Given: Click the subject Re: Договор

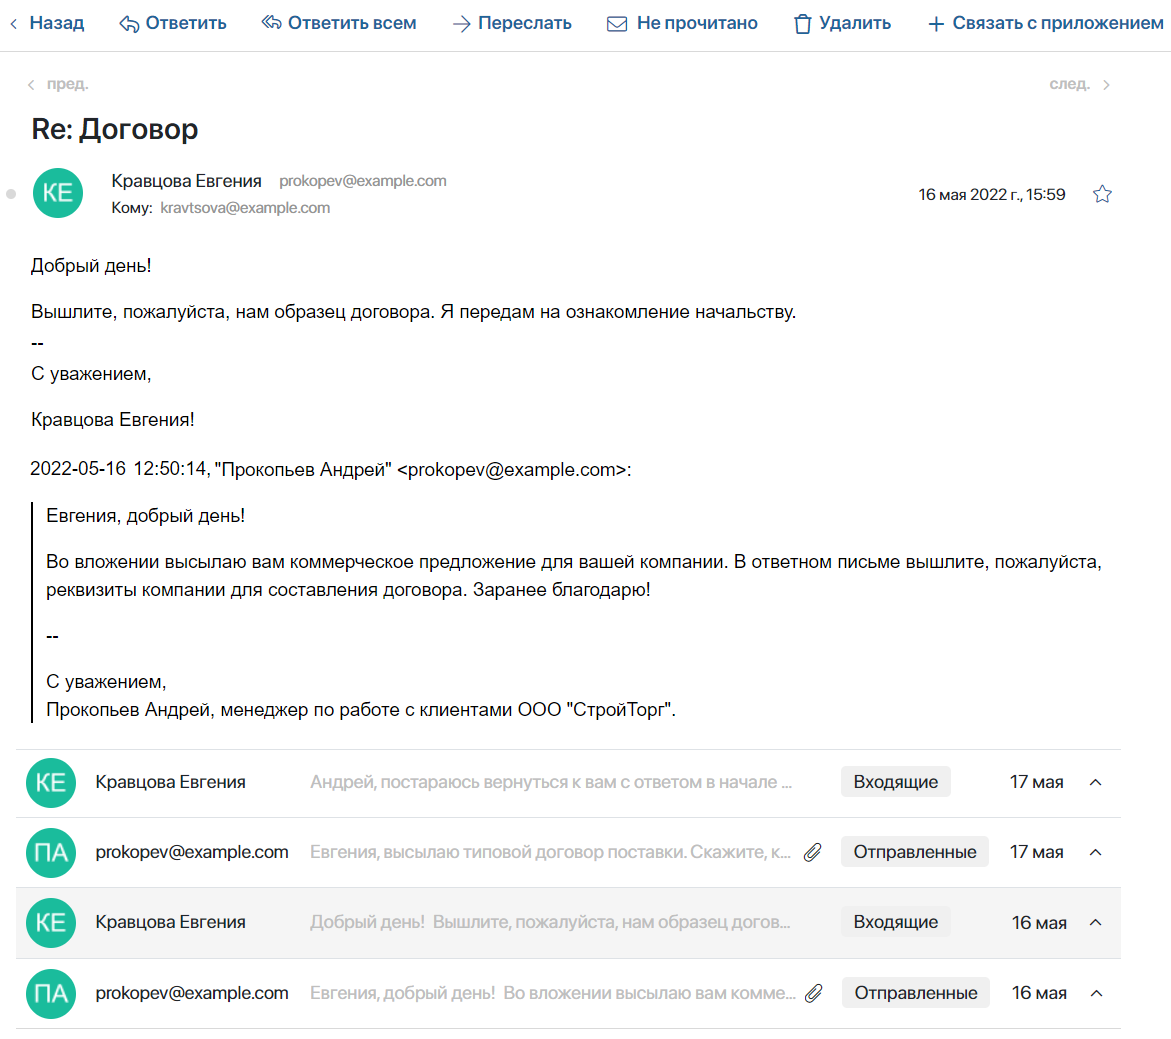Looking at the screenshot, I should [114, 129].
